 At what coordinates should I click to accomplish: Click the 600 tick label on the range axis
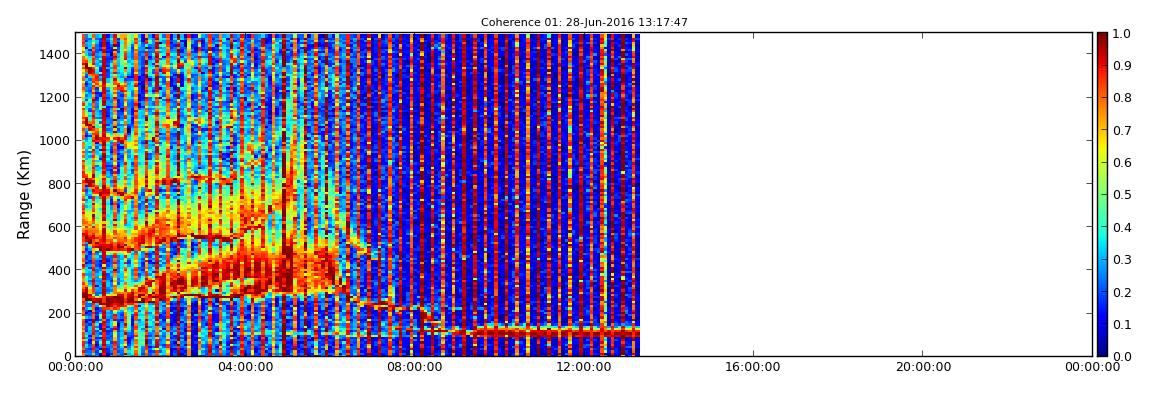click(59, 227)
